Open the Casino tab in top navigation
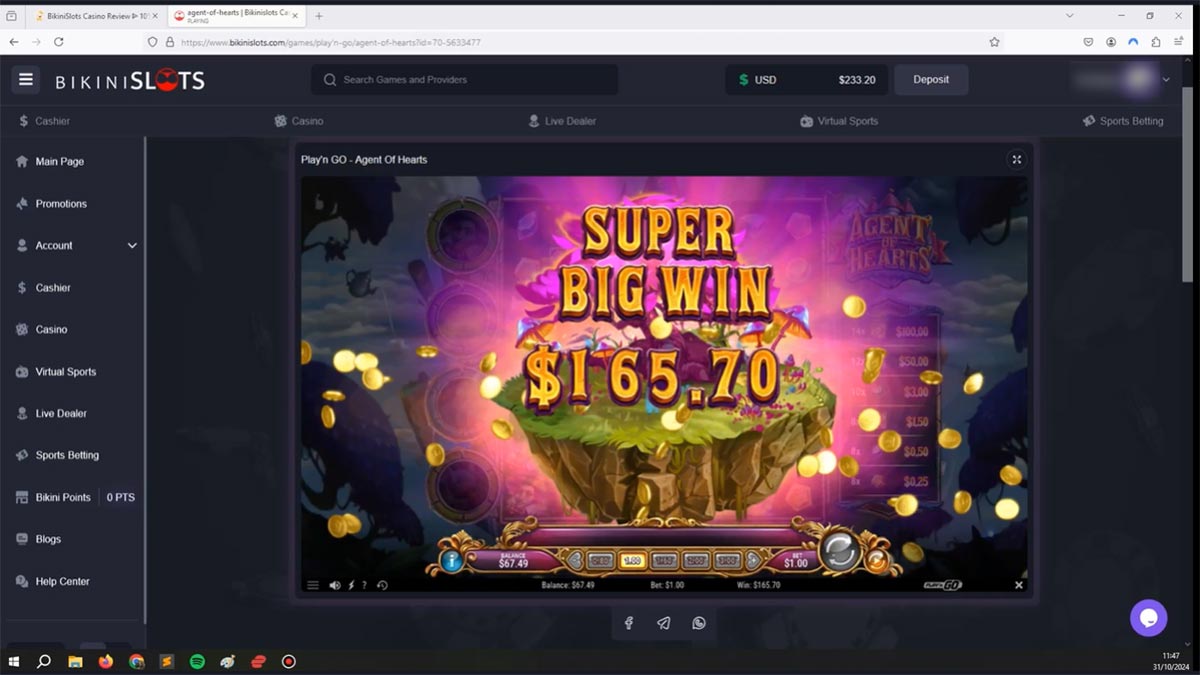 click(x=299, y=121)
